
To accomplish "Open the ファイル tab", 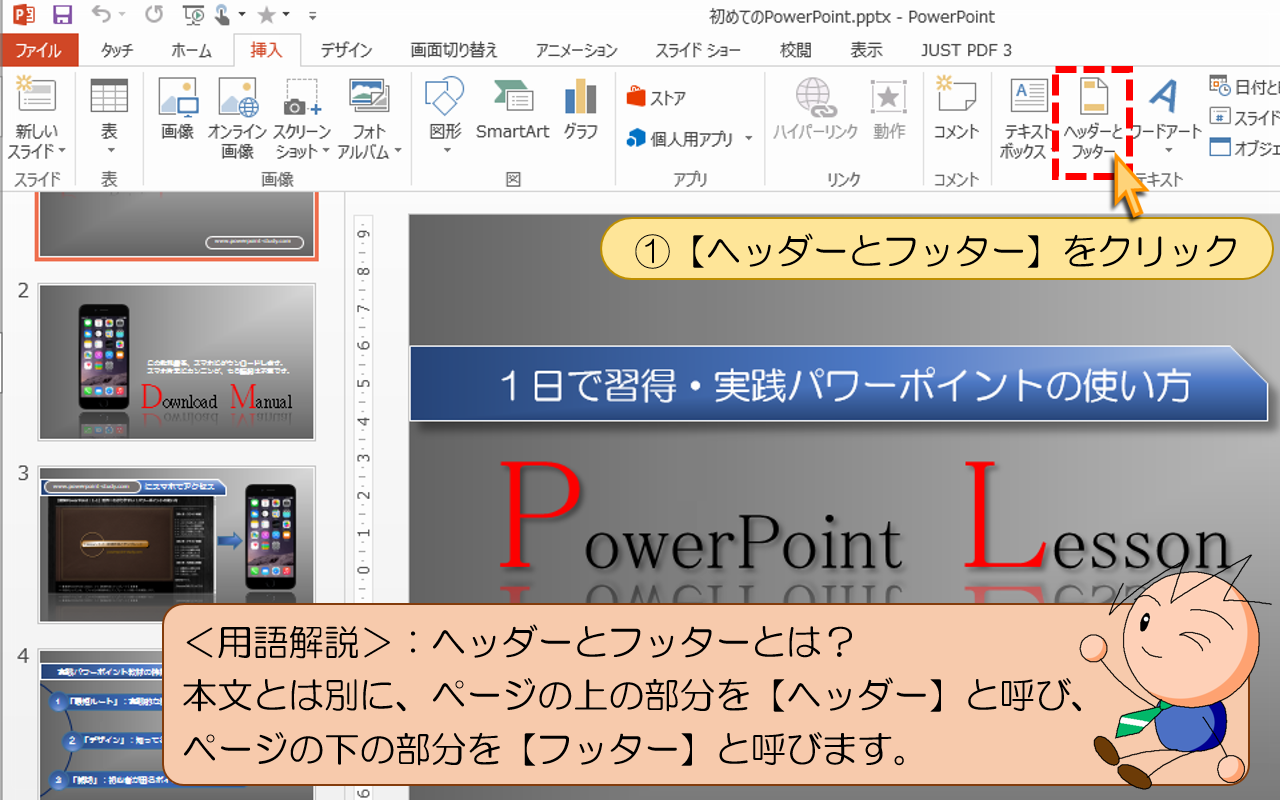I will [38, 50].
